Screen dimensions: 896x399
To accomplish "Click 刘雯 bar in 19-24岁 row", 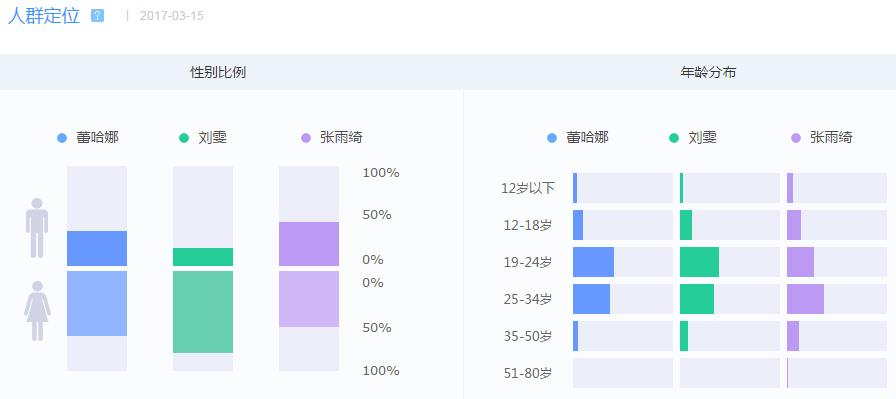I will [x=699, y=262].
